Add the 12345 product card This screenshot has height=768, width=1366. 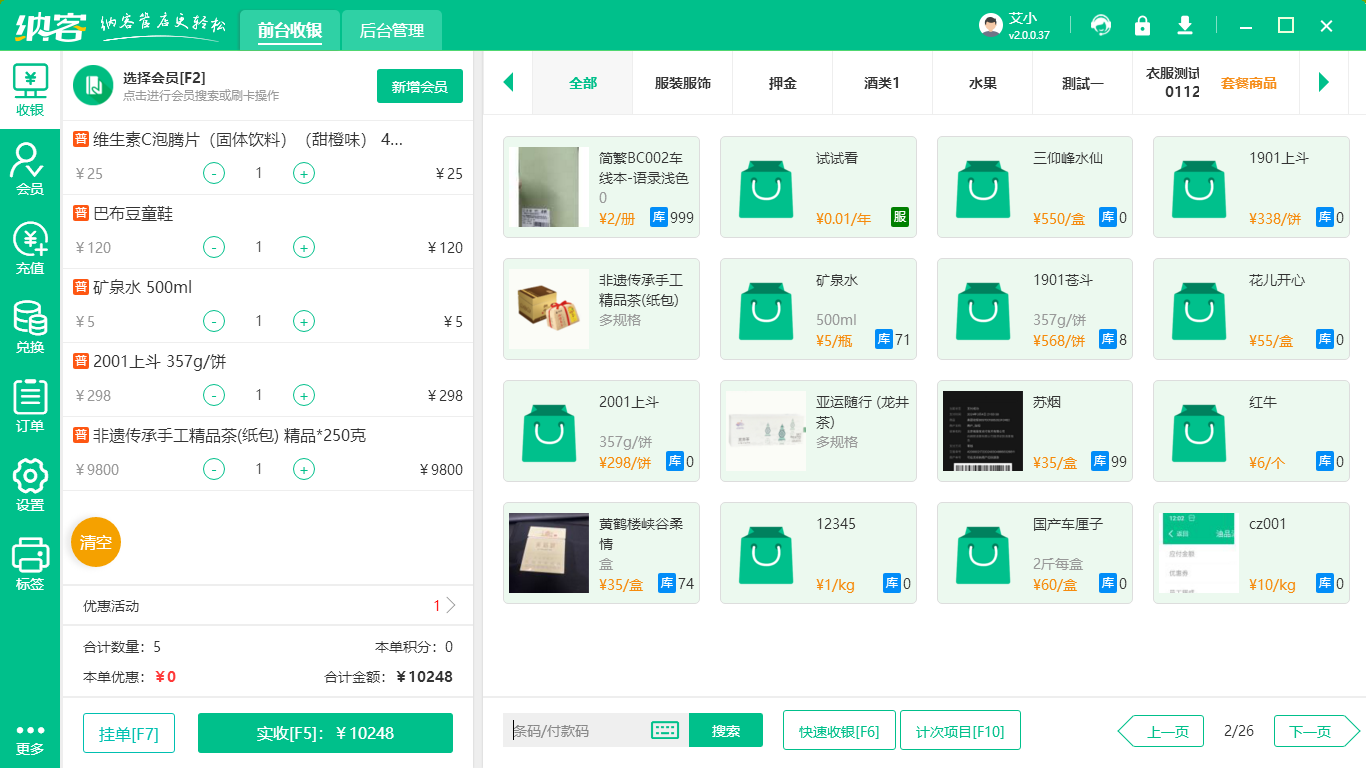point(818,553)
